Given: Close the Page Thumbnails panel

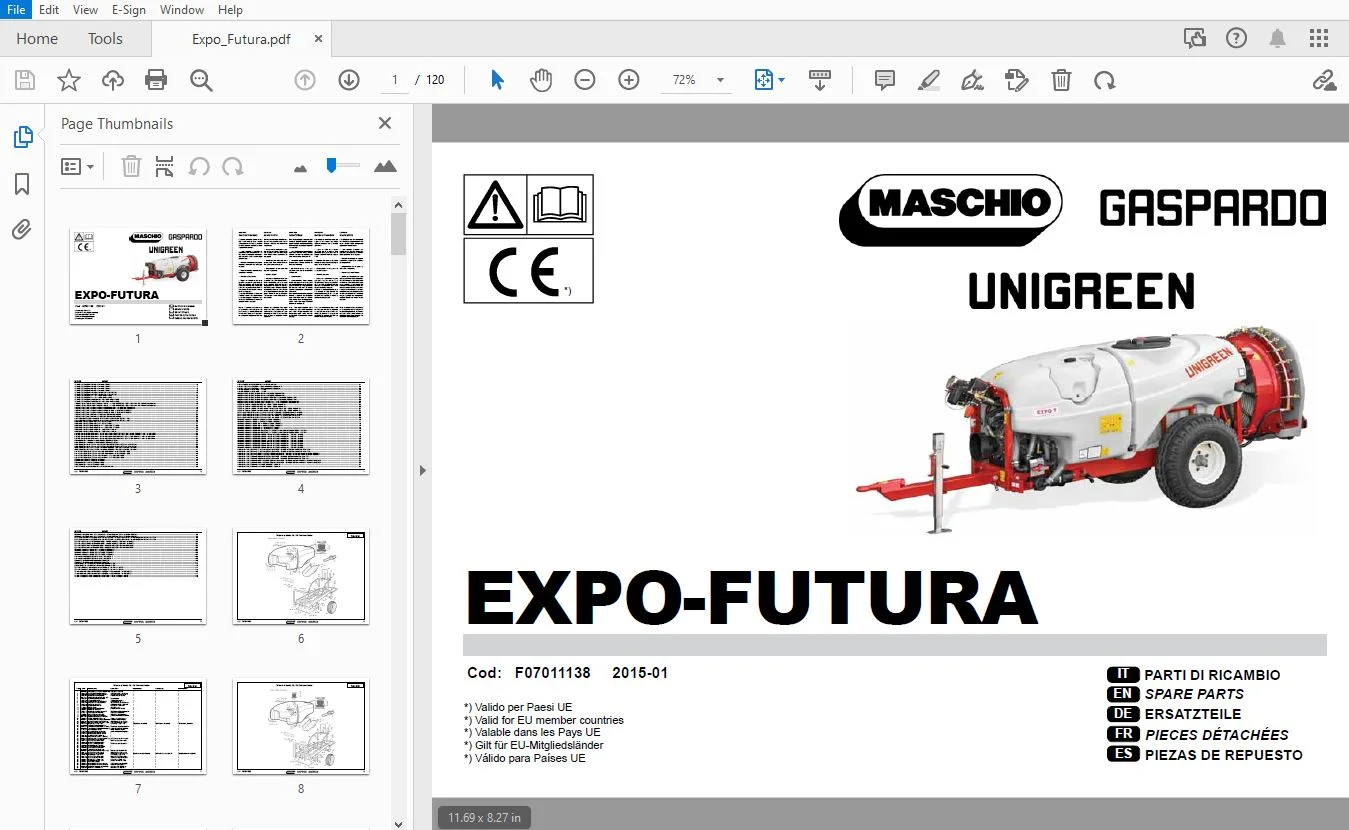Looking at the screenshot, I should point(385,124).
